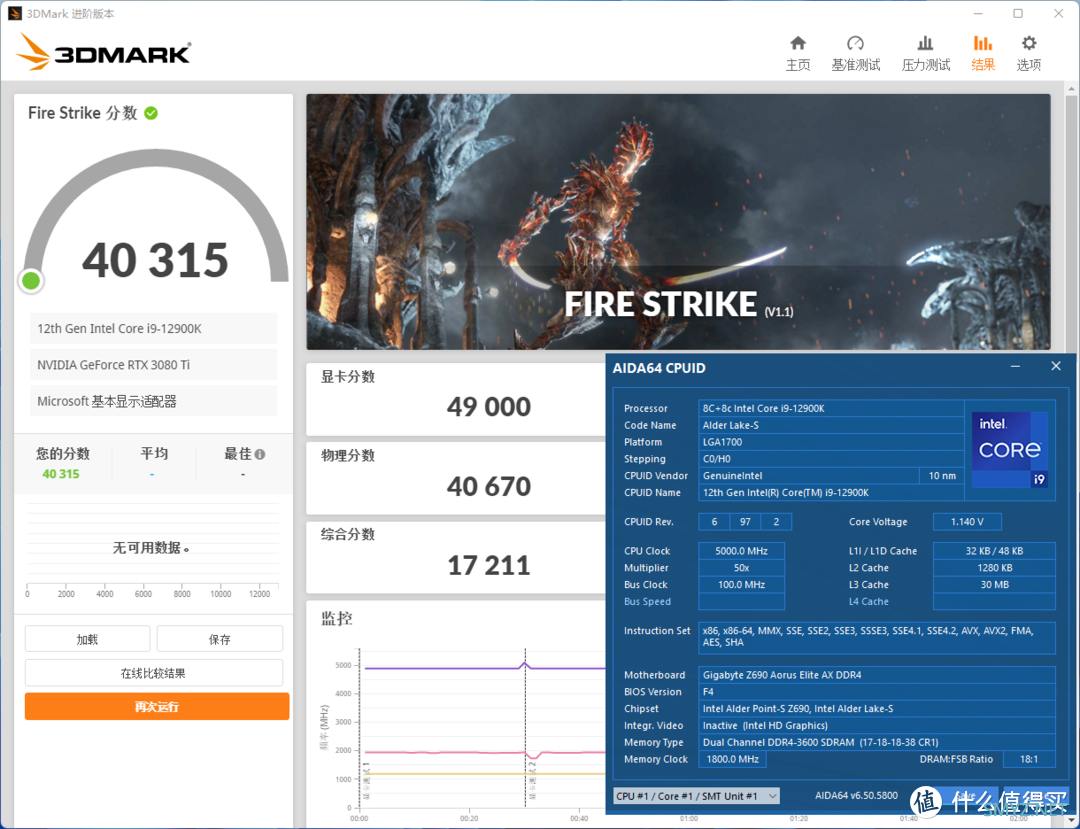Click the Fire Strike banner image

678,222
